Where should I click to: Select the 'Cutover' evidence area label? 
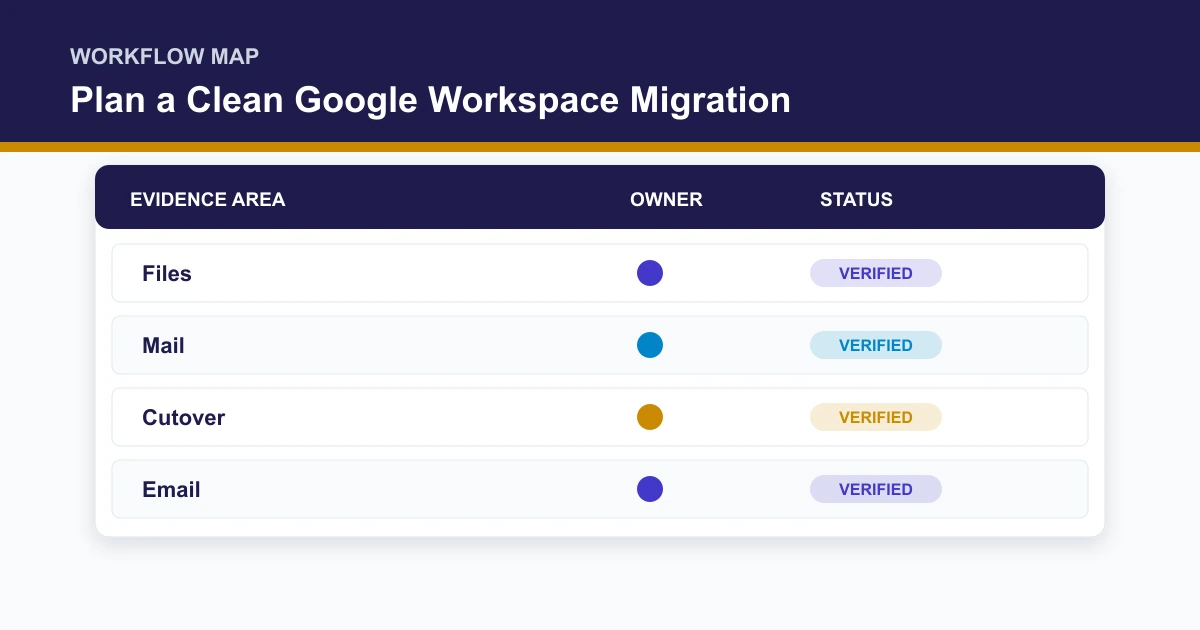184,417
